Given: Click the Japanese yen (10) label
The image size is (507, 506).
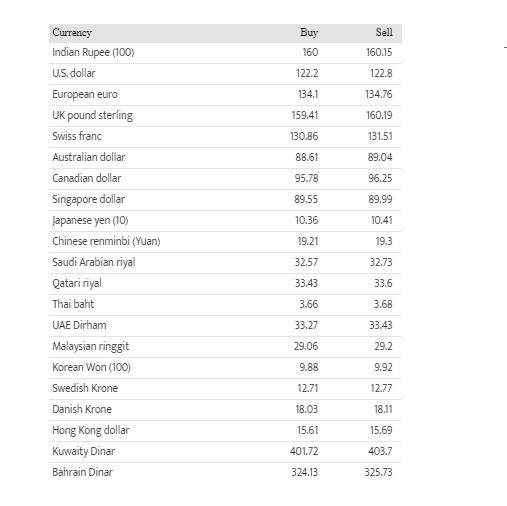Looking at the screenshot, I should pos(90,221).
